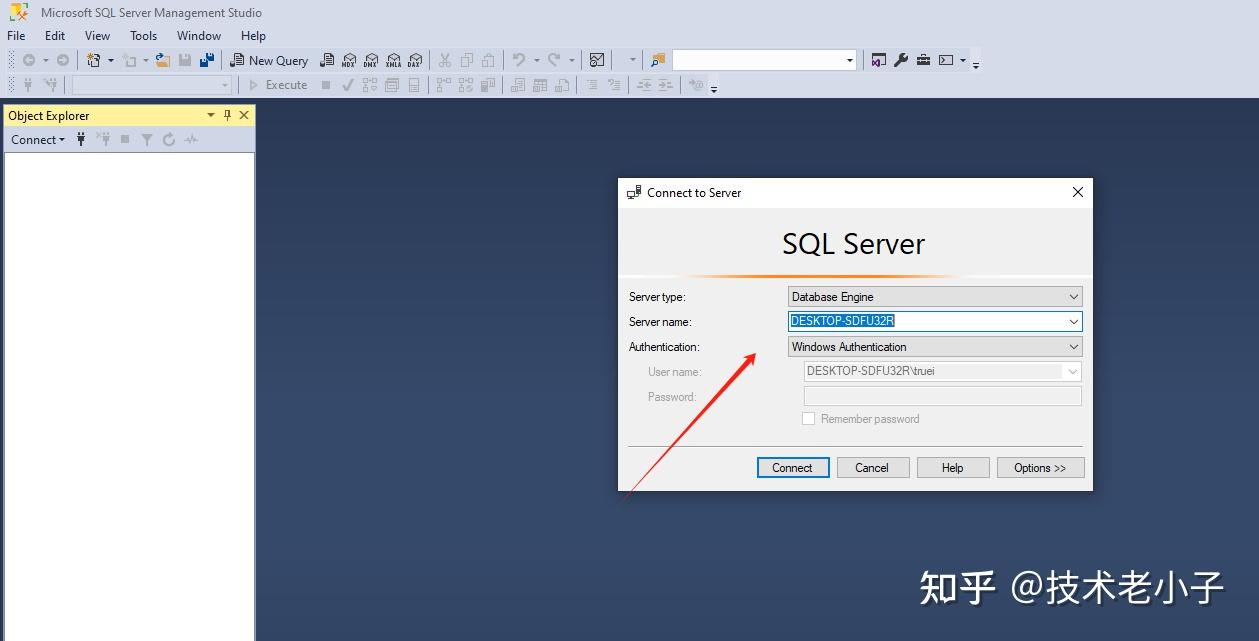Expand the Server name combo box arrow
Screen dimensions: 1259x641
tap(1074, 321)
